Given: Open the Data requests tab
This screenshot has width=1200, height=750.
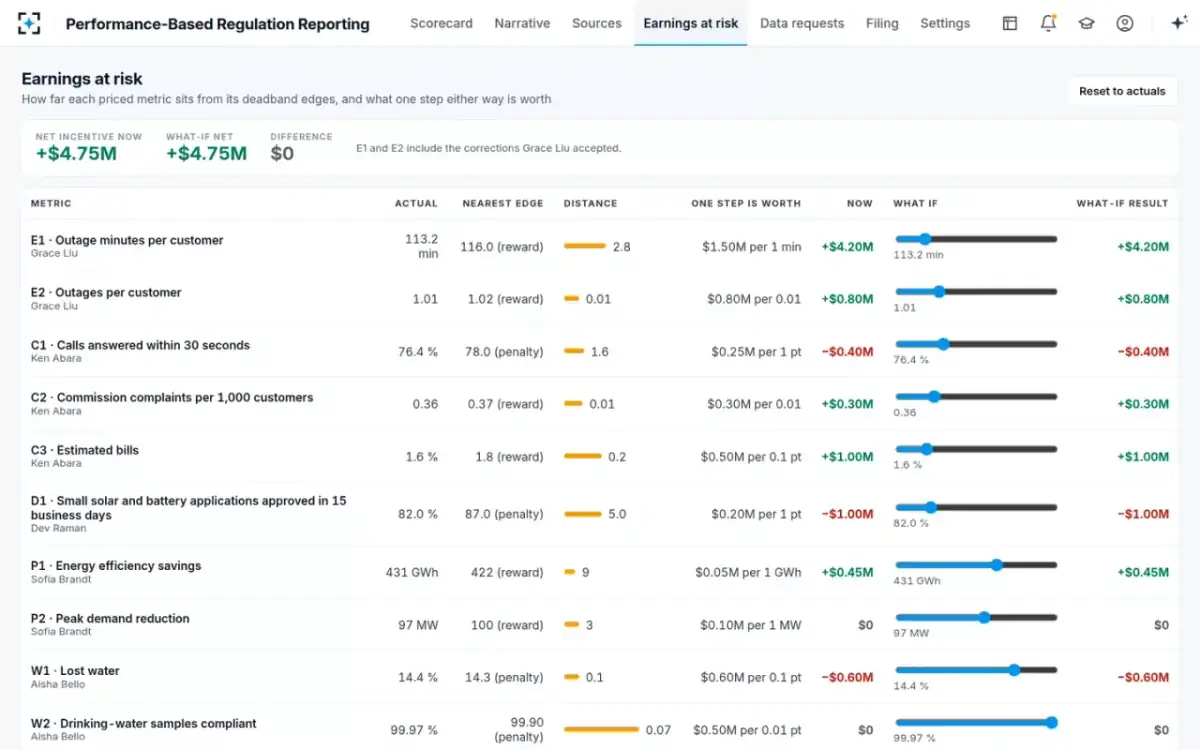Looking at the screenshot, I should pos(802,23).
